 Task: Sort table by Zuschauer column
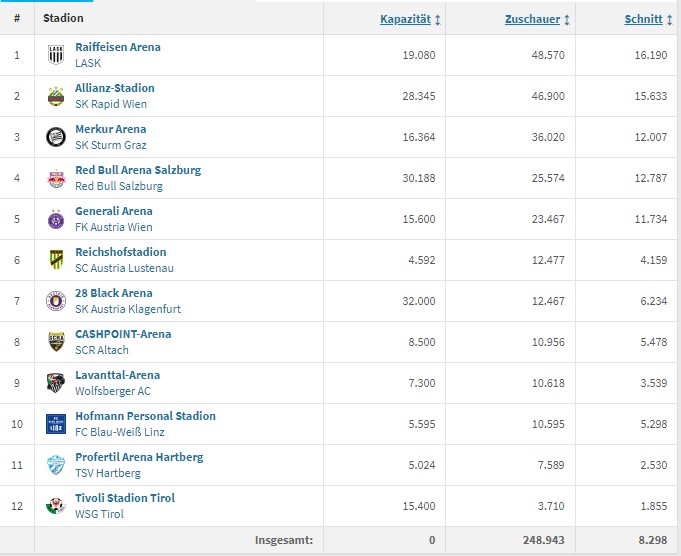pos(532,19)
